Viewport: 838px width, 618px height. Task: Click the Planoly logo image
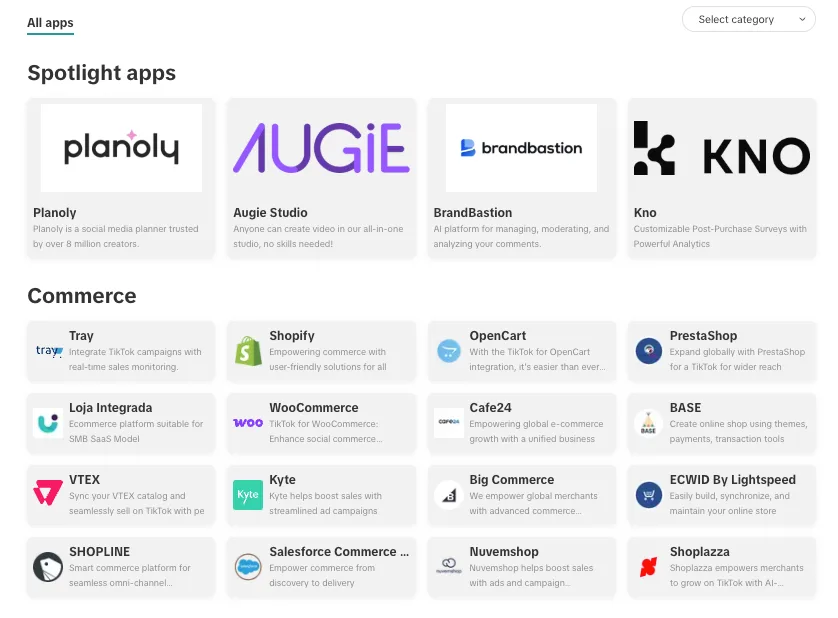121,148
